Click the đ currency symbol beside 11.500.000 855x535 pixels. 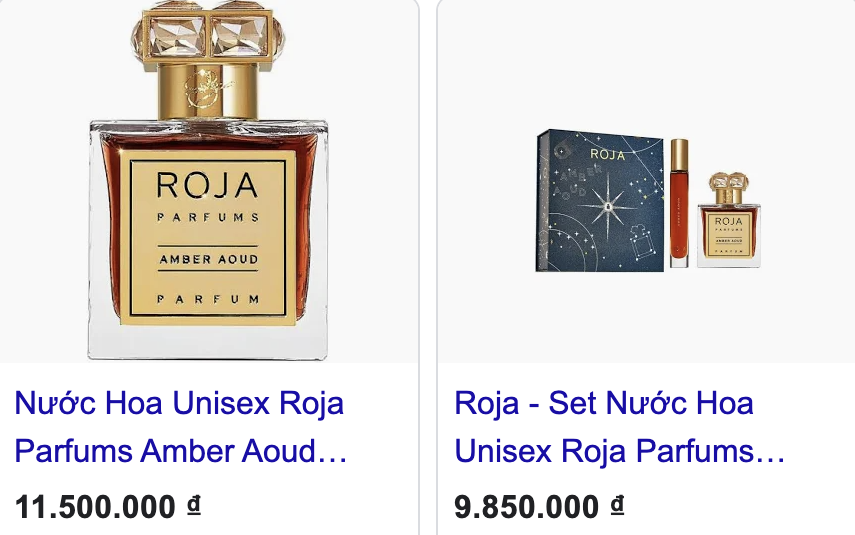tap(194, 504)
